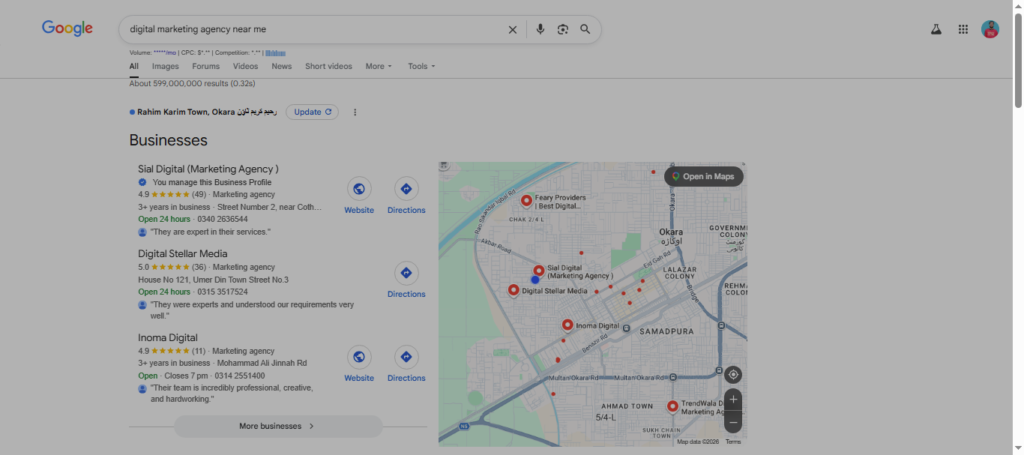Start voice search with the microphone icon

coord(540,29)
